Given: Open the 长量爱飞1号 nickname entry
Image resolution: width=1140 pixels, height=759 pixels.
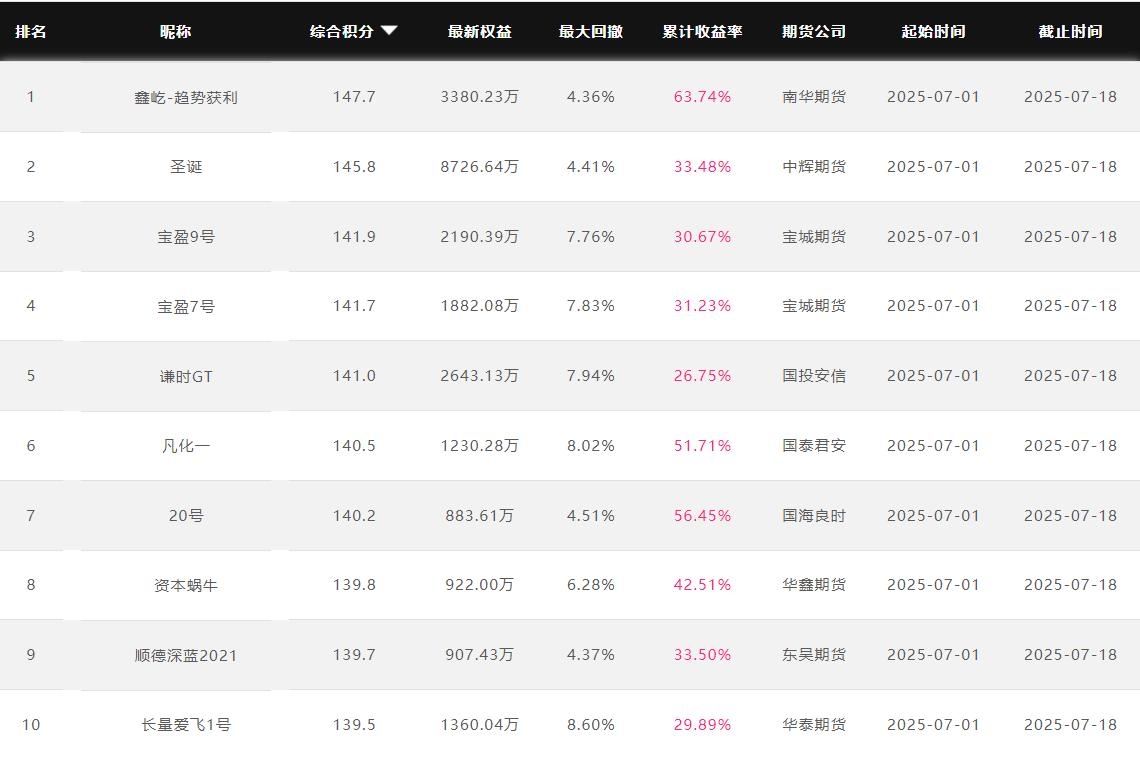Looking at the screenshot, I should coord(186,725).
